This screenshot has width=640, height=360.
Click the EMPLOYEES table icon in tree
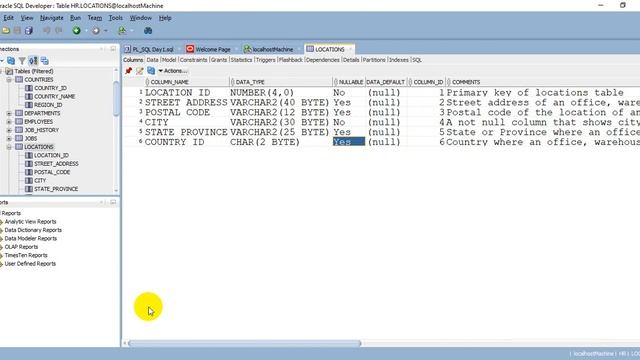point(19,122)
